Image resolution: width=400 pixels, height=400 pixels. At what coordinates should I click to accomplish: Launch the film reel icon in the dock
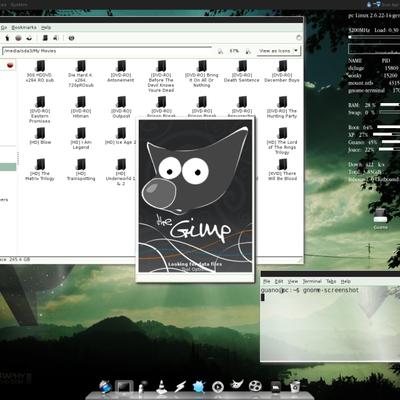point(255,387)
